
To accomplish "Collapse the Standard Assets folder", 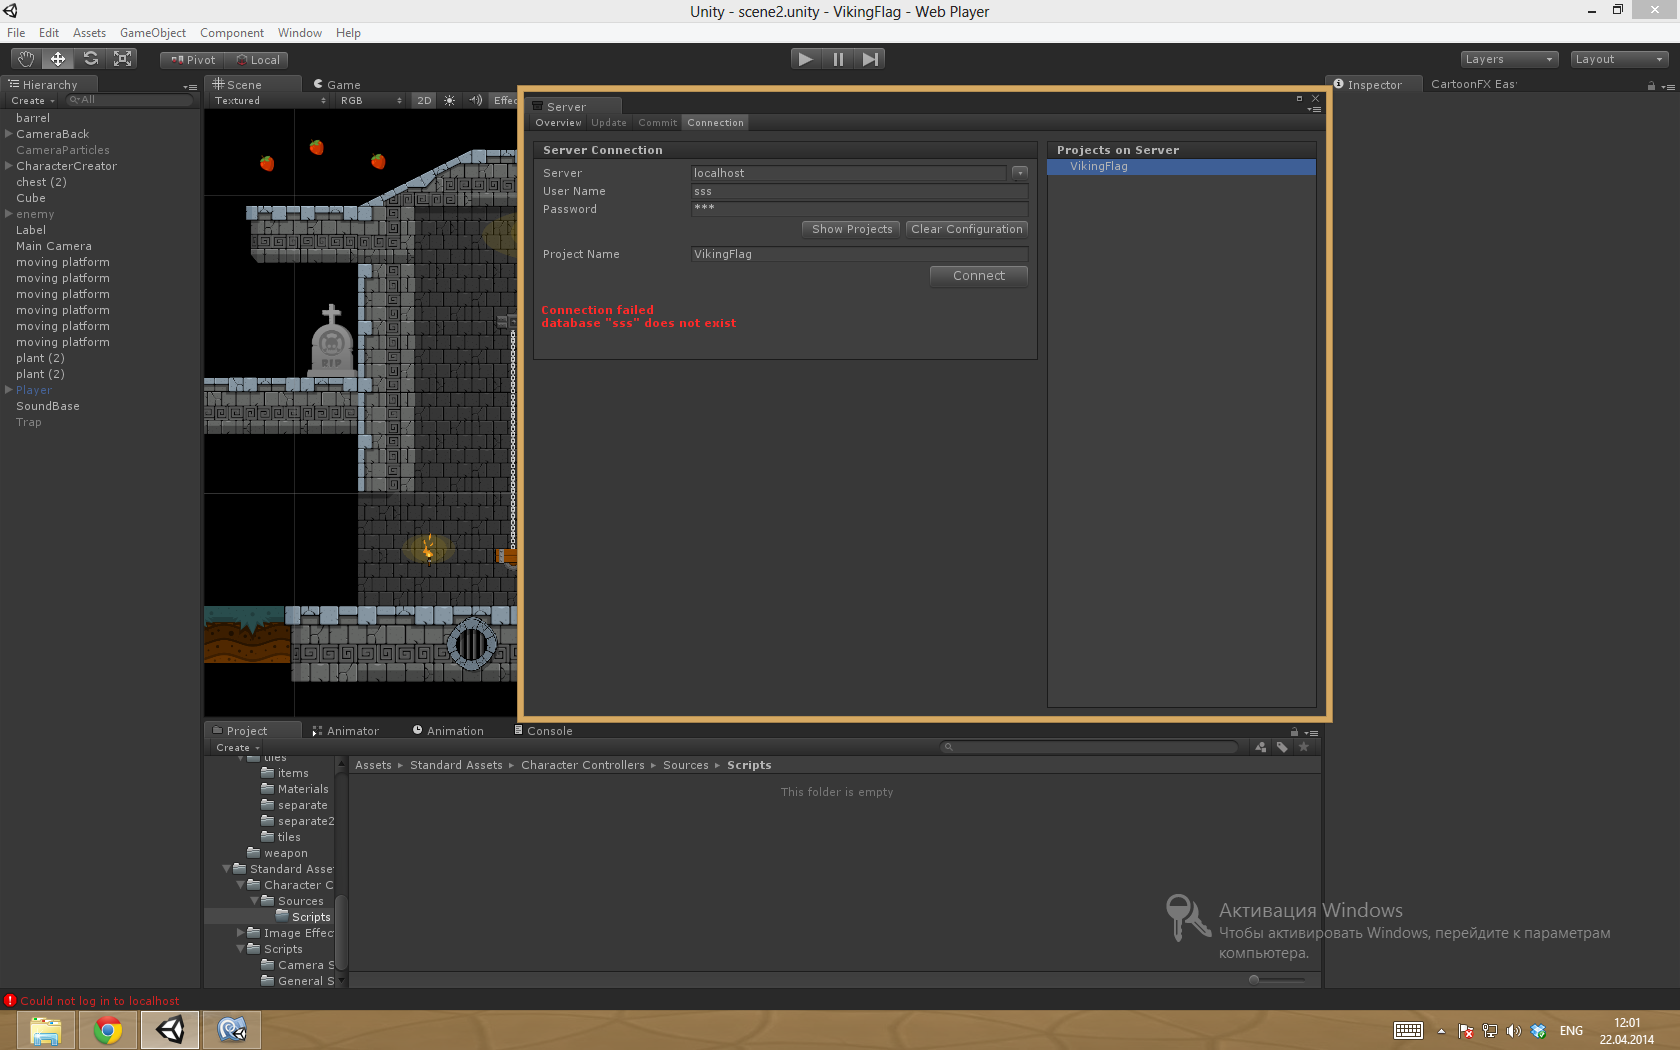I will coord(226,869).
